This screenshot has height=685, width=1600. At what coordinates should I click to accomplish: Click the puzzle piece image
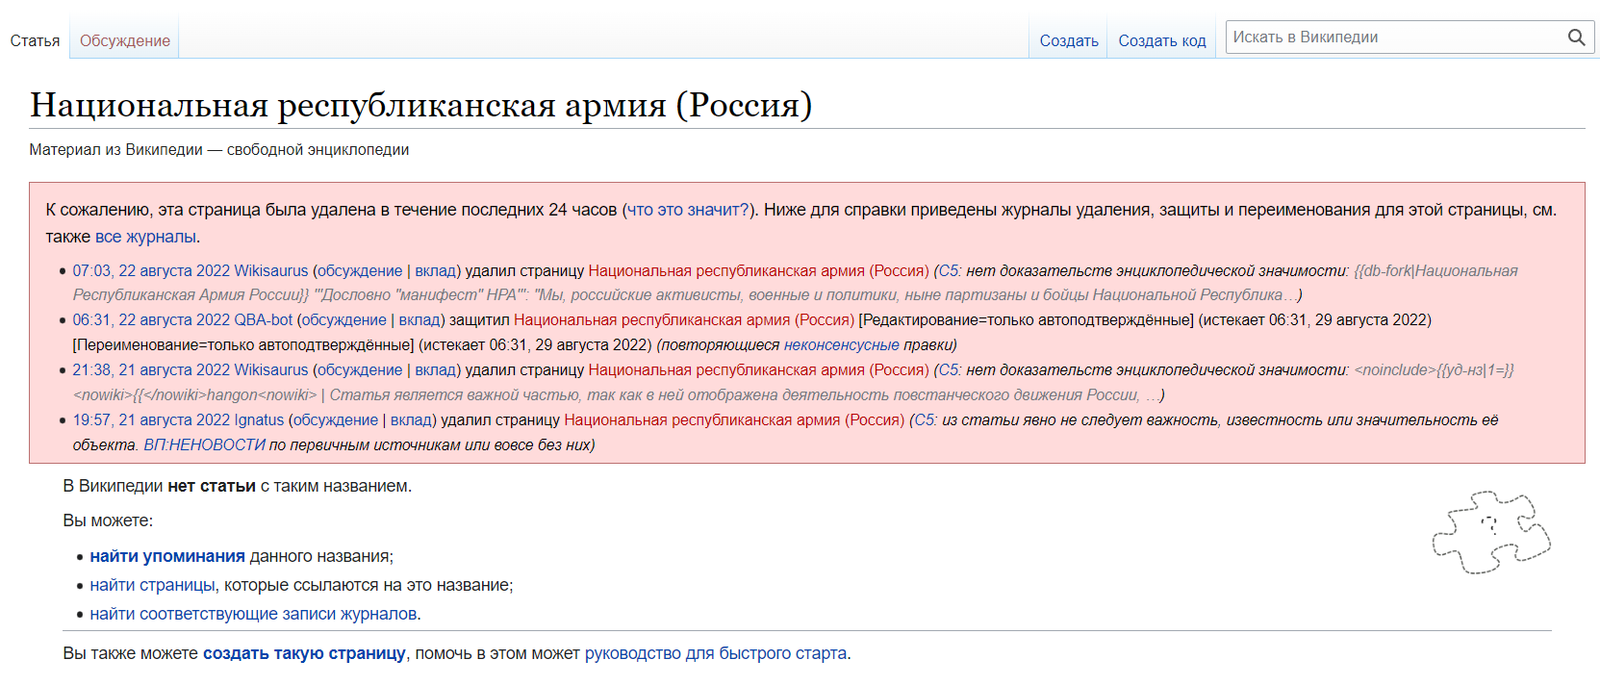point(1491,532)
